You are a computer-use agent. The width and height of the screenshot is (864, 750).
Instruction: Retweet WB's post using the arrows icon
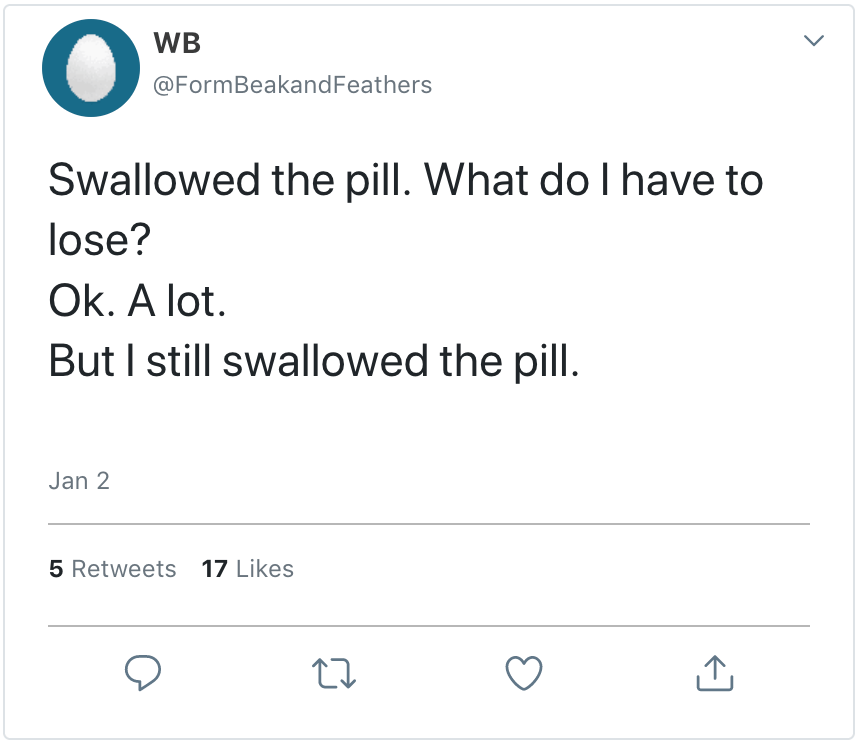(x=333, y=673)
